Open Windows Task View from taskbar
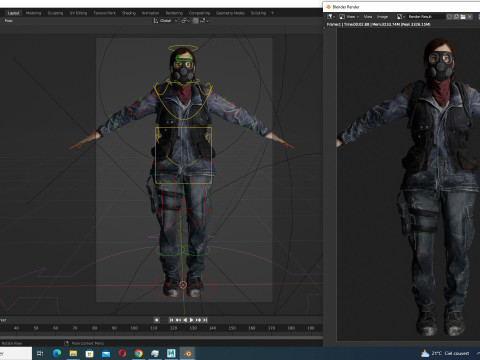Screen dimensions: 480x360 pos(40,353)
